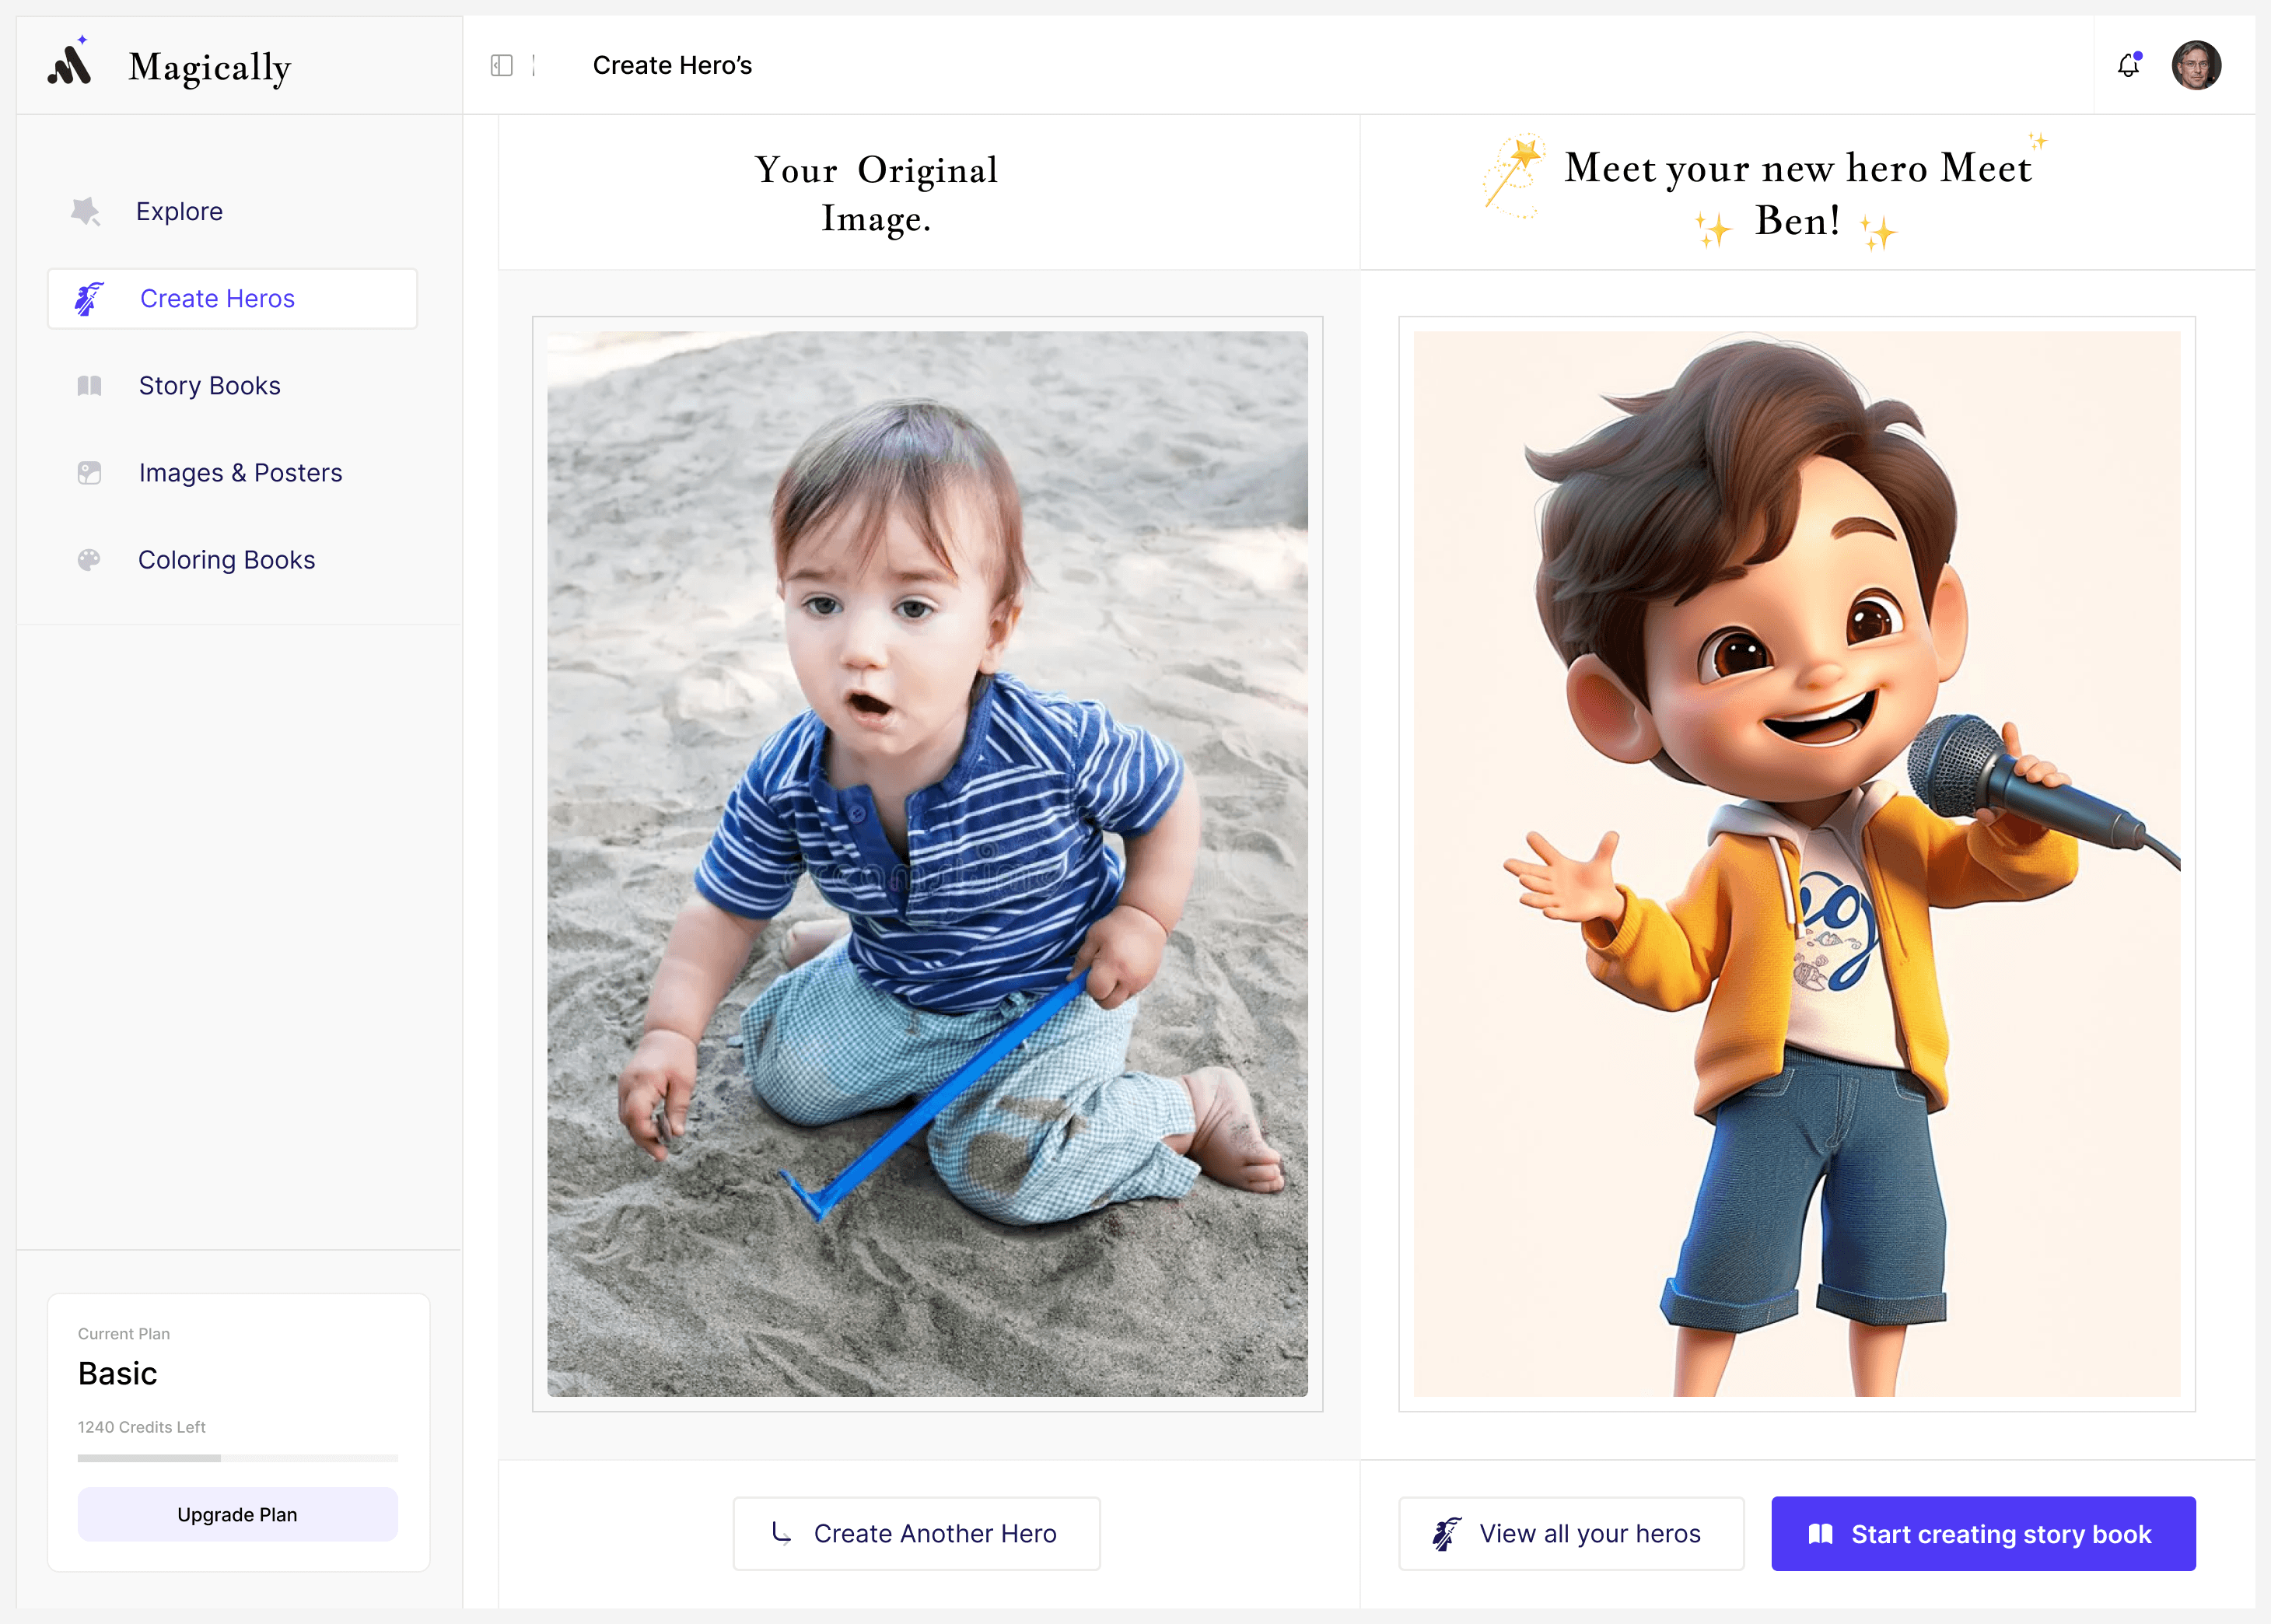Viewport: 2271px width, 1624px height.
Task: Click Create Another Hero button
Action: point(916,1533)
